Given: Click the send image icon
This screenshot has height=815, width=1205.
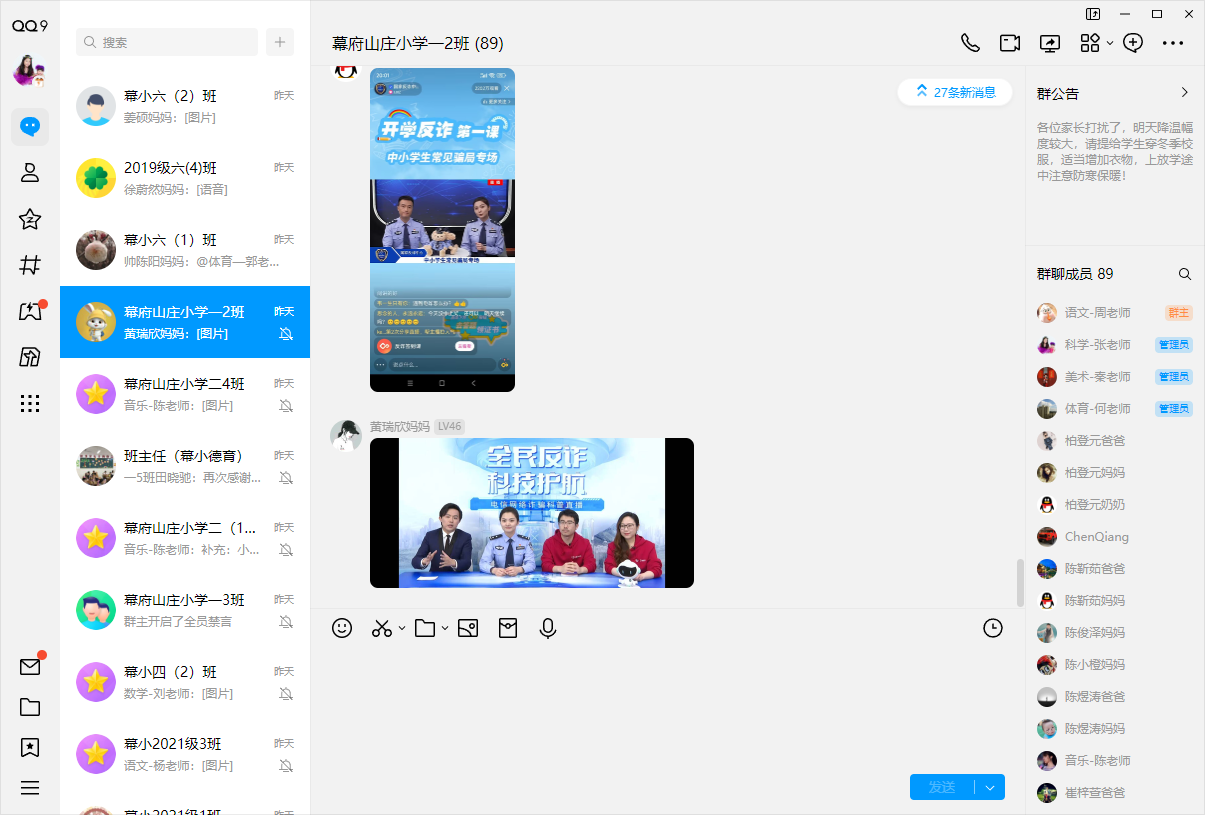Looking at the screenshot, I should tap(468, 628).
